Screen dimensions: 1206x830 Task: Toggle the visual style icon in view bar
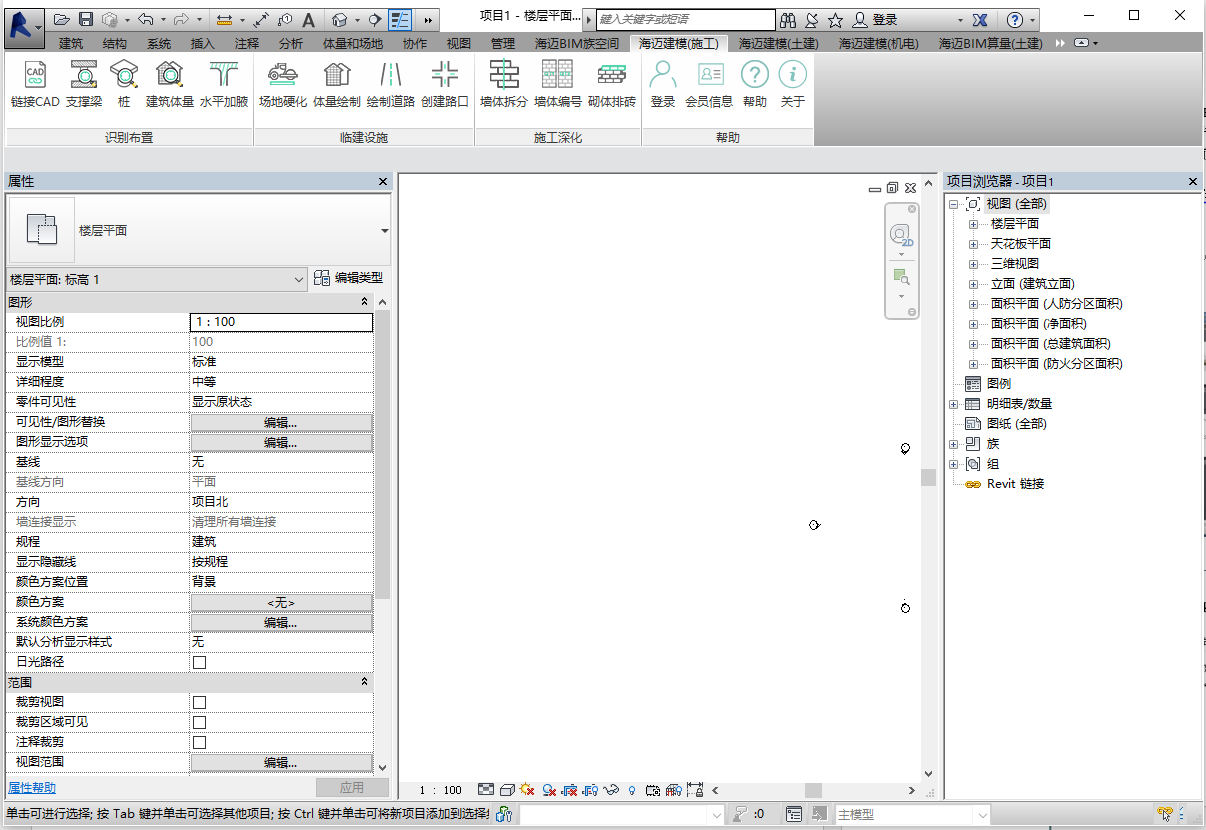coord(507,790)
